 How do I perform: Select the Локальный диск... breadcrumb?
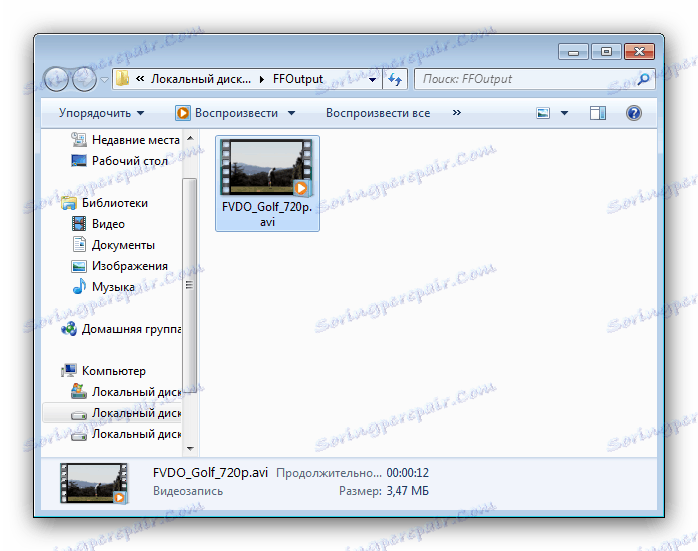tap(200, 79)
